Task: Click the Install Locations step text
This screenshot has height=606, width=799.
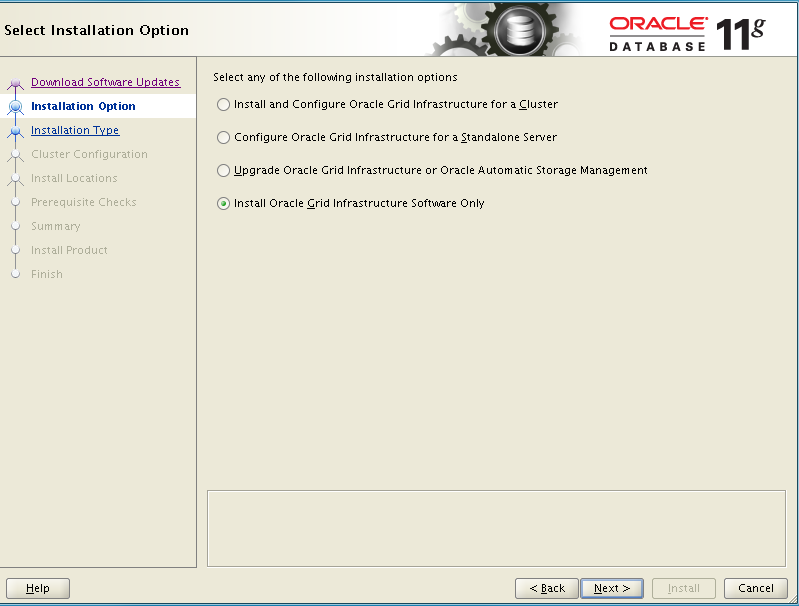Action: coord(74,178)
